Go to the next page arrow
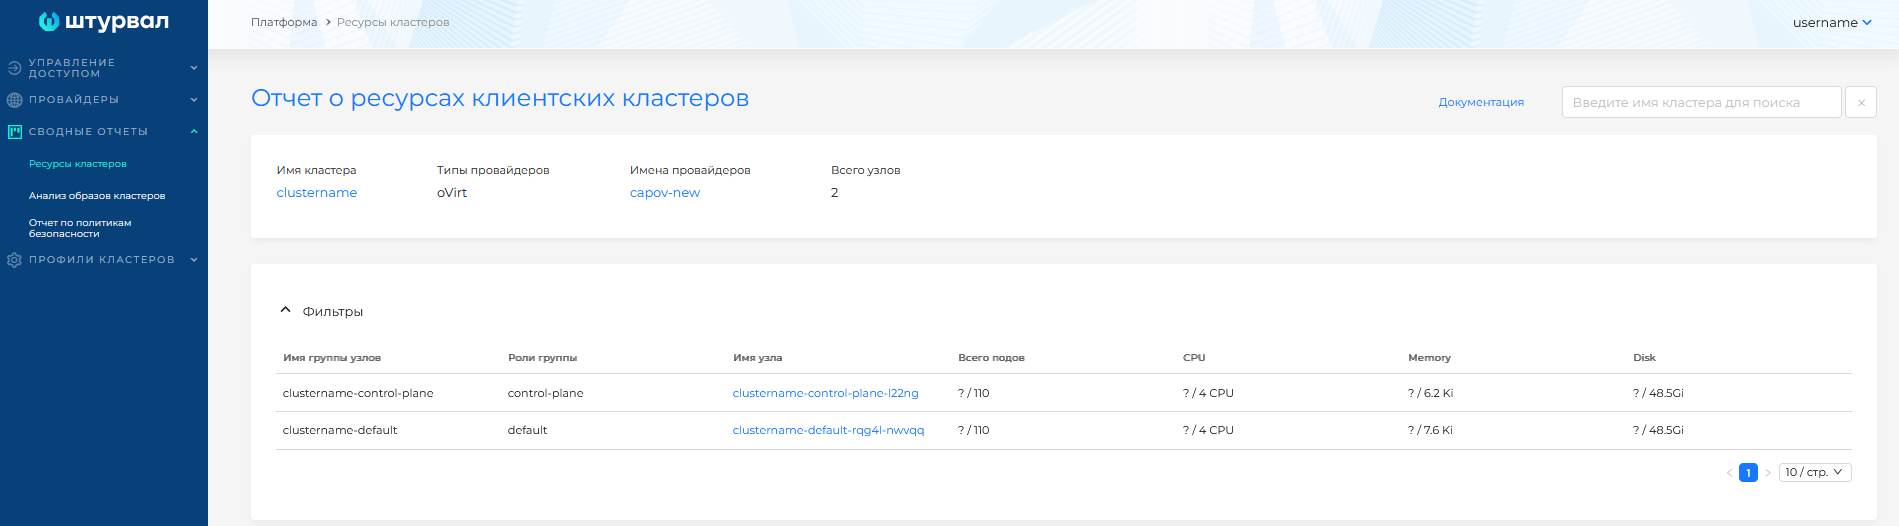Viewport: 1899px width, 526px height. [1767, 473]
